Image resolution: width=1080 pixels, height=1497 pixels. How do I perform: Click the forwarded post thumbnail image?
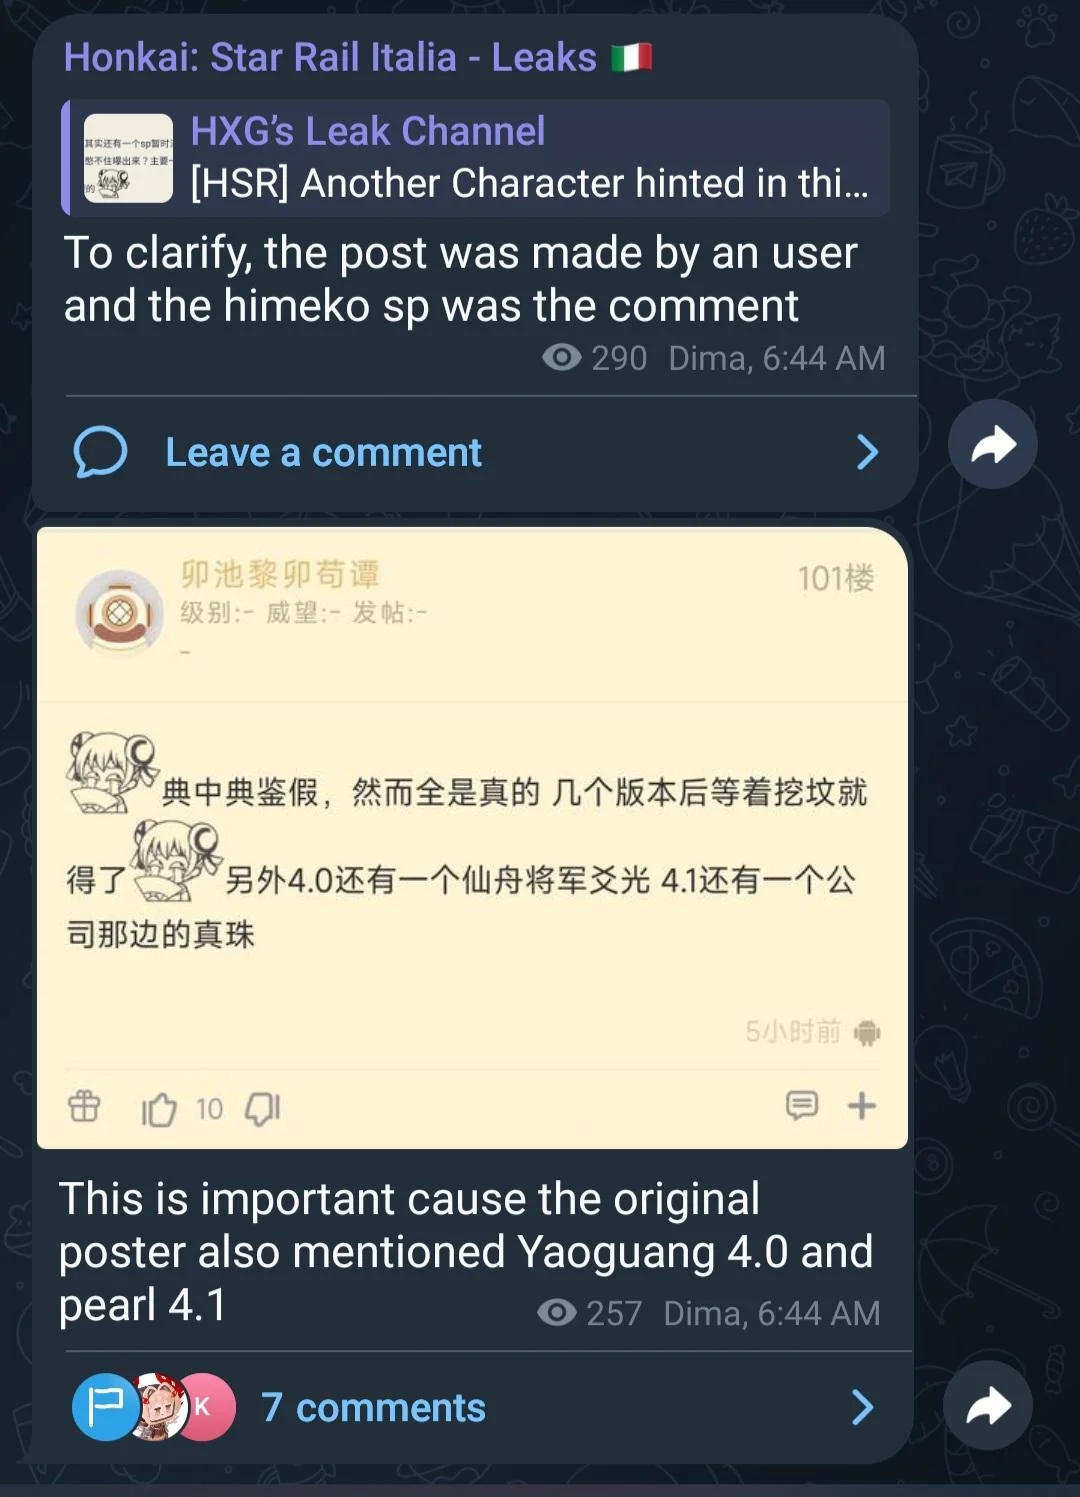tap(128, 158)
